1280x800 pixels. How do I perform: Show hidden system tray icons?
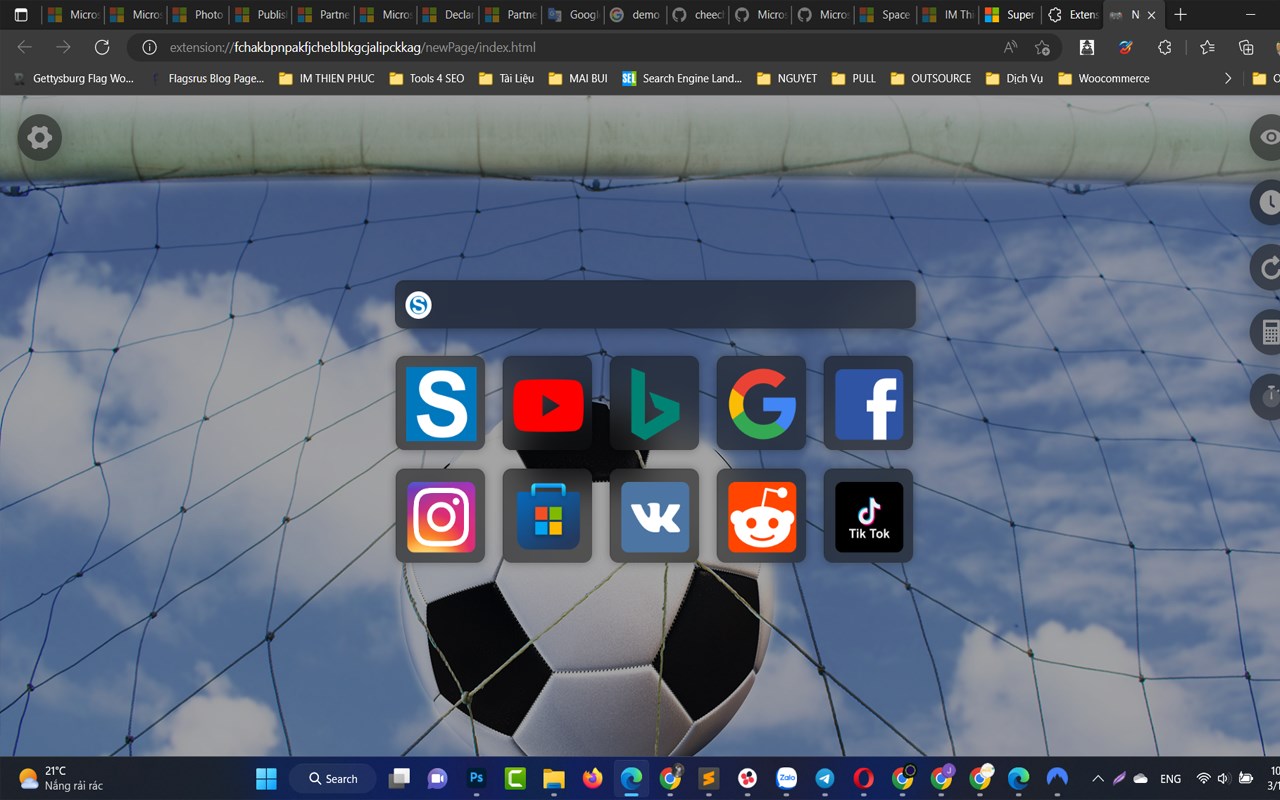pos(1098,778)
